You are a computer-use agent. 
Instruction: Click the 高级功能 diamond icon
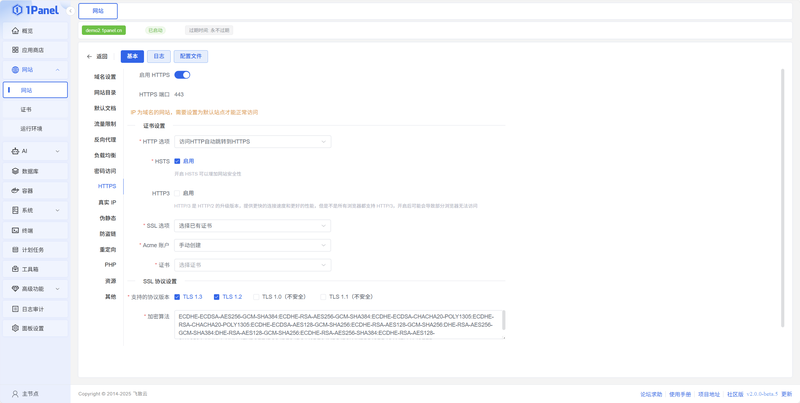click(x=15, y=289)
